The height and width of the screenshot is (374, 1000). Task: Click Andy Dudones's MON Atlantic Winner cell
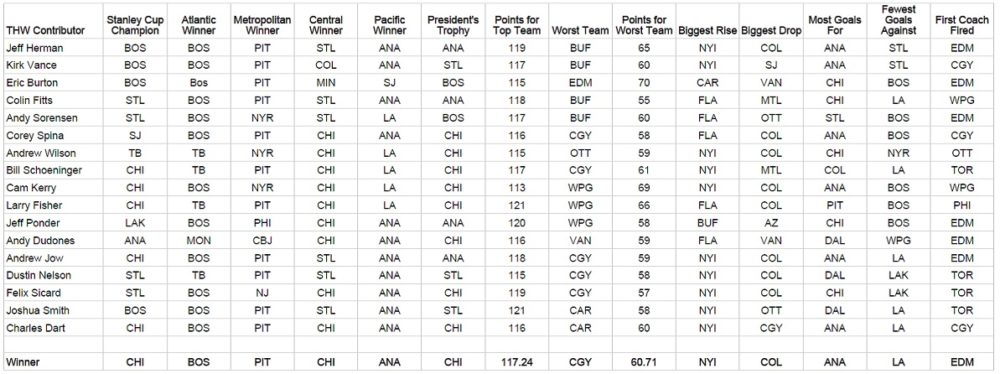[x=198, y=241]
